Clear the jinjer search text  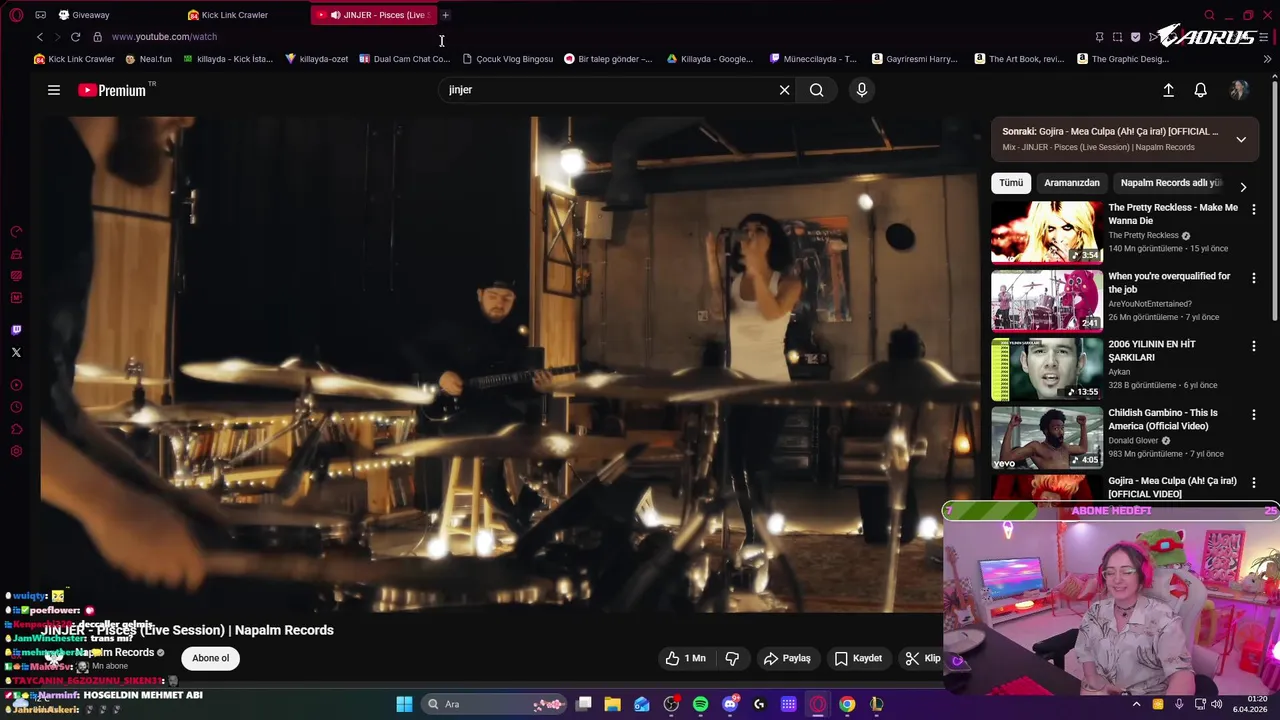point(784,90)
